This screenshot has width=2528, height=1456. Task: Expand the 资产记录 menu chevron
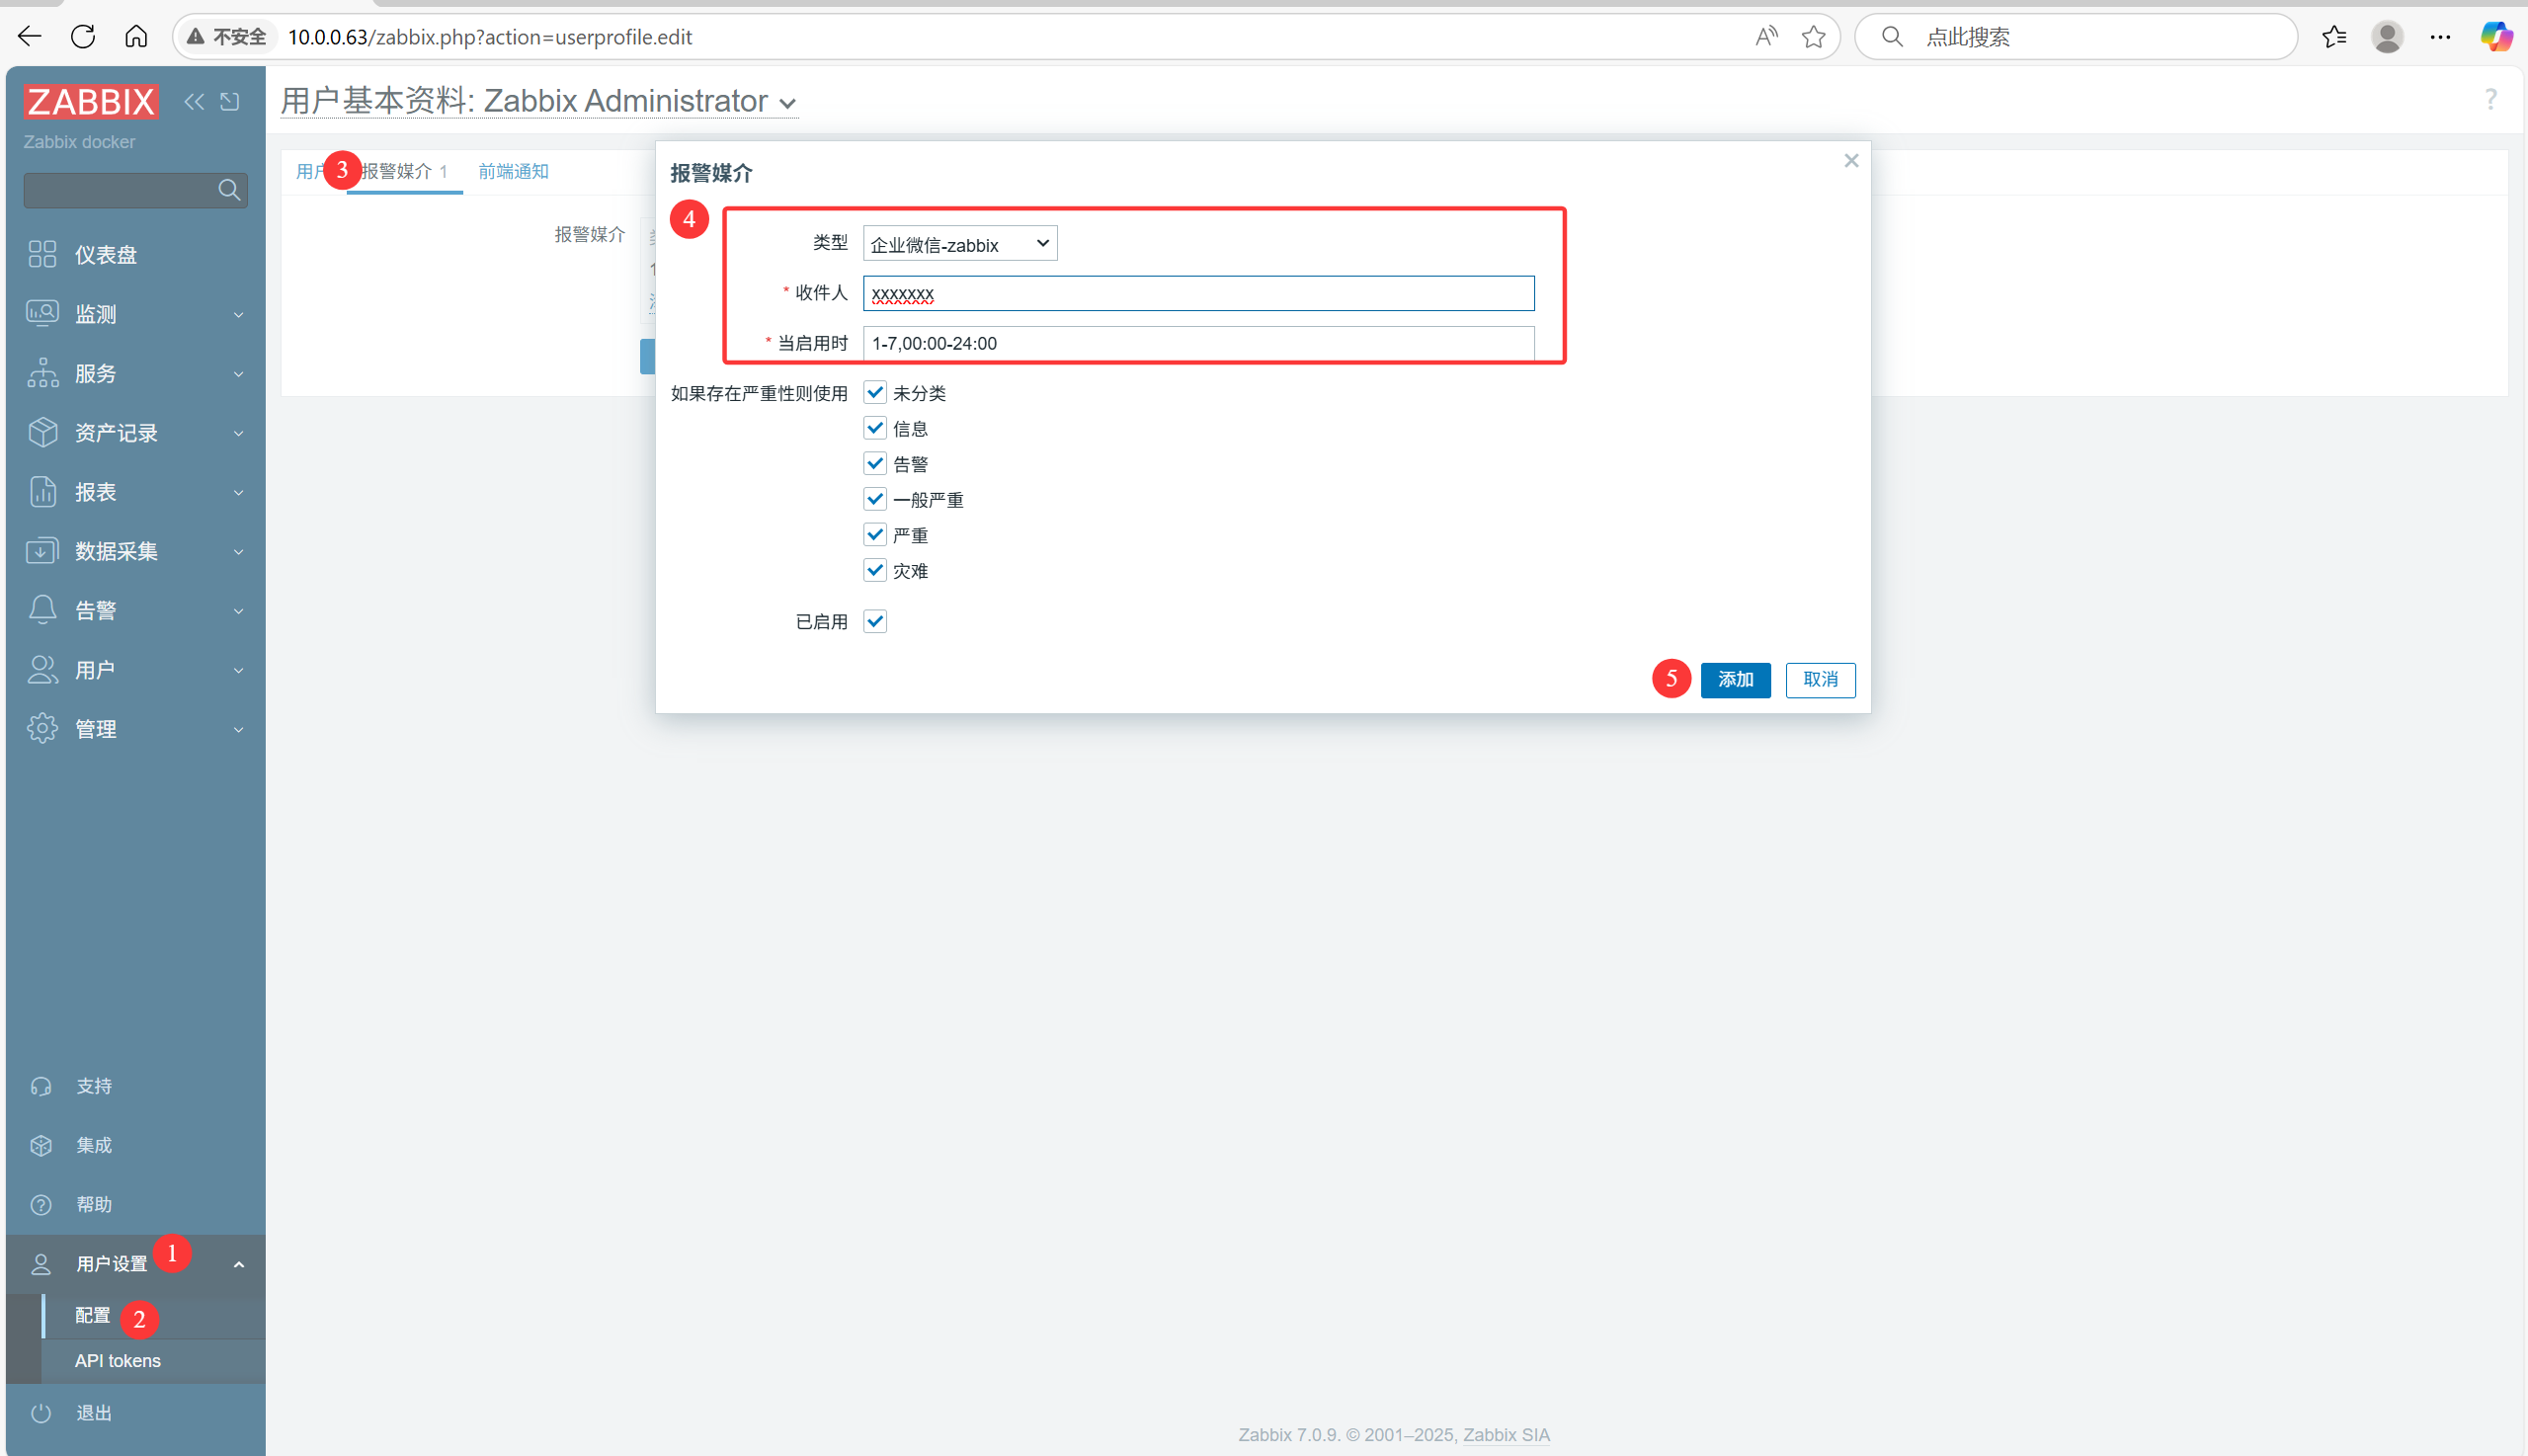(239, 433)
